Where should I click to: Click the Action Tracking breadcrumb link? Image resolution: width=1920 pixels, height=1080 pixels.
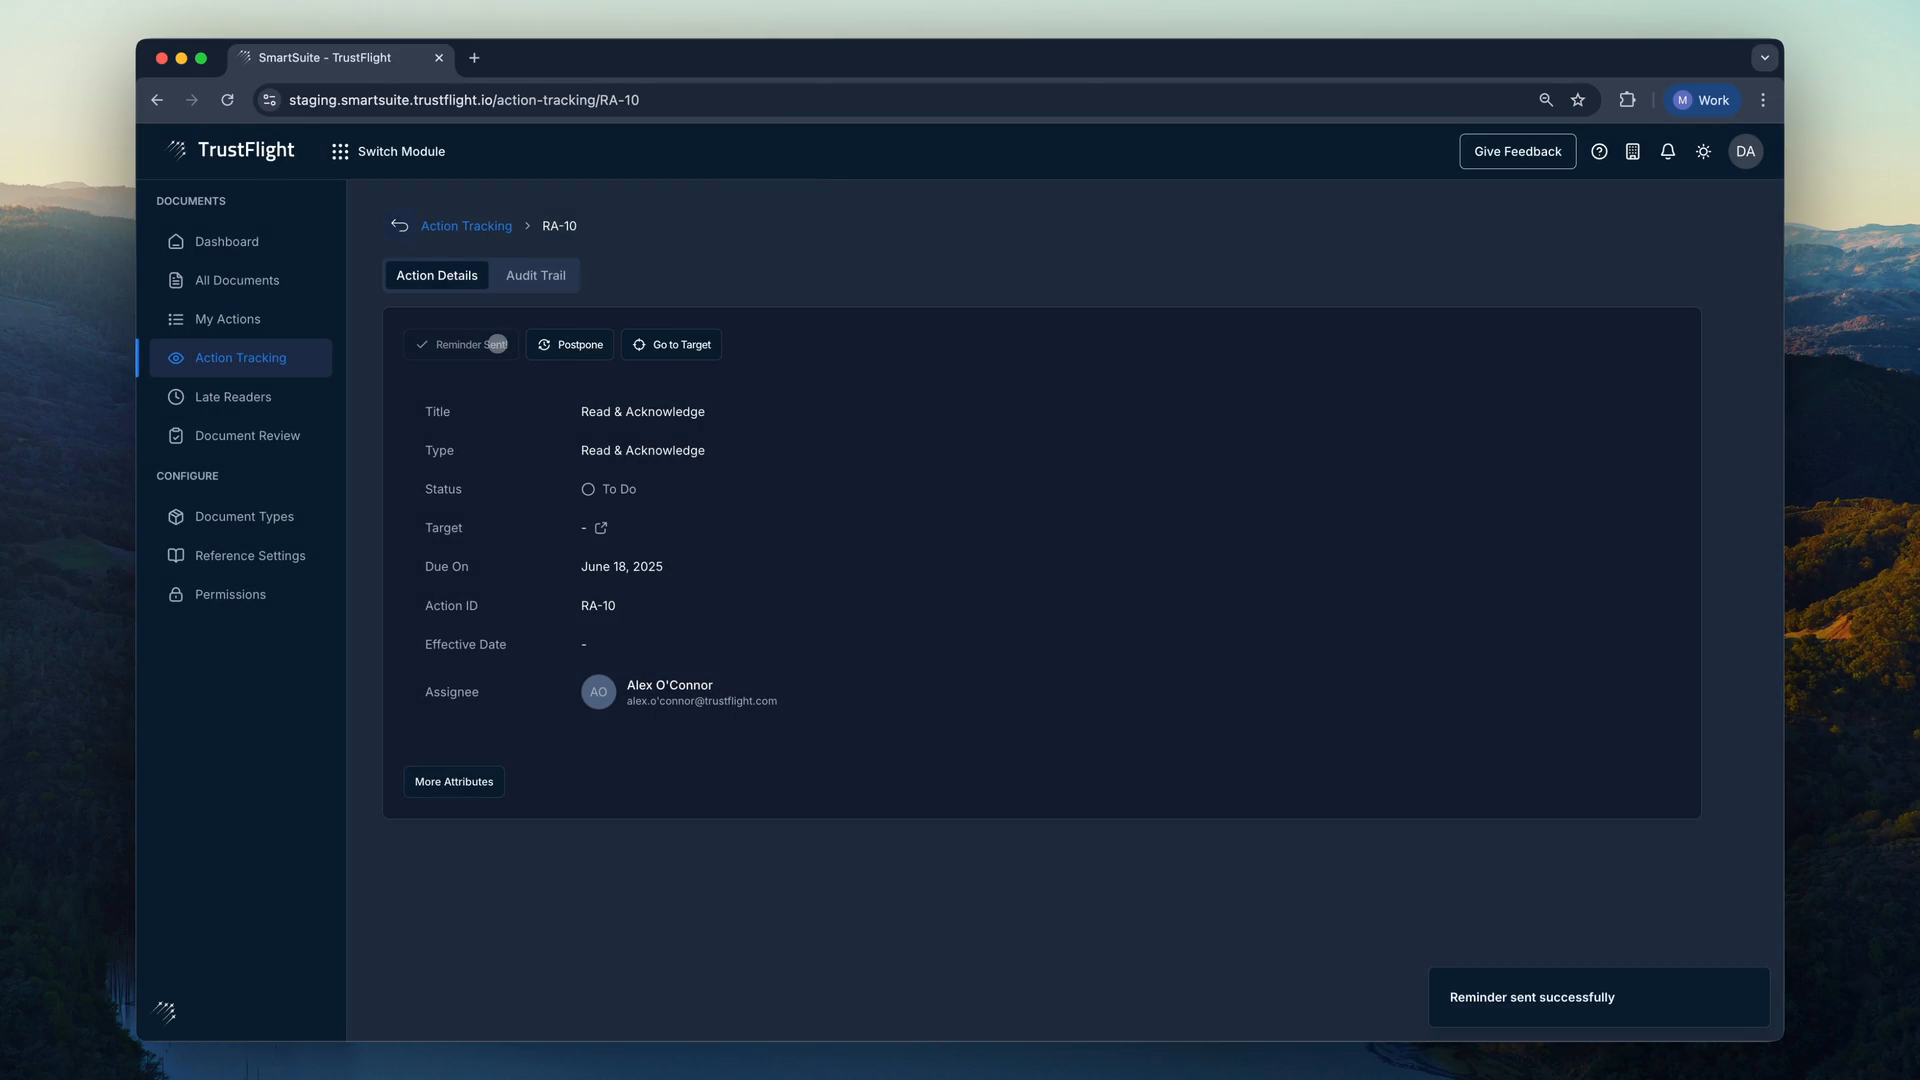click(466, 226)
